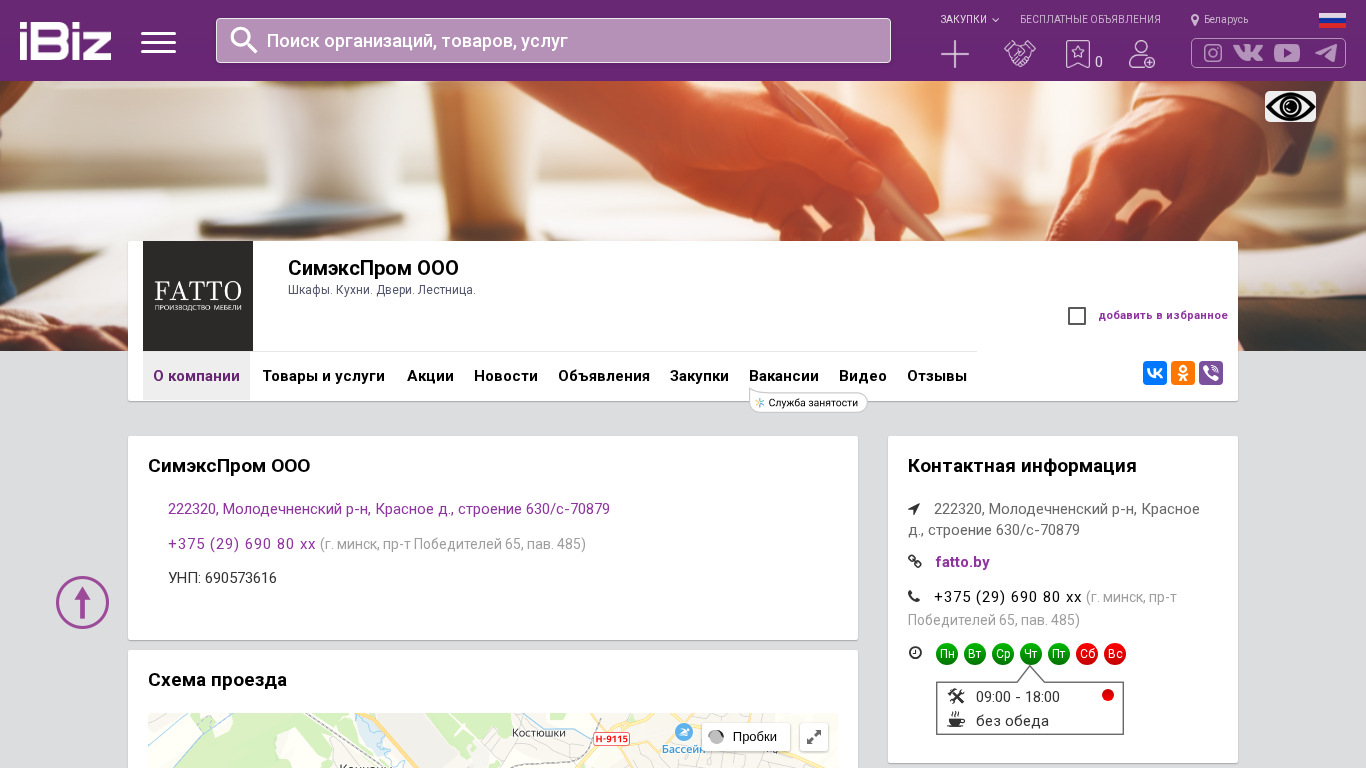Toggle accessibility eye icon
Image resolution: width=1366 pixels, height=768 pixels.
click(1290, 106)
